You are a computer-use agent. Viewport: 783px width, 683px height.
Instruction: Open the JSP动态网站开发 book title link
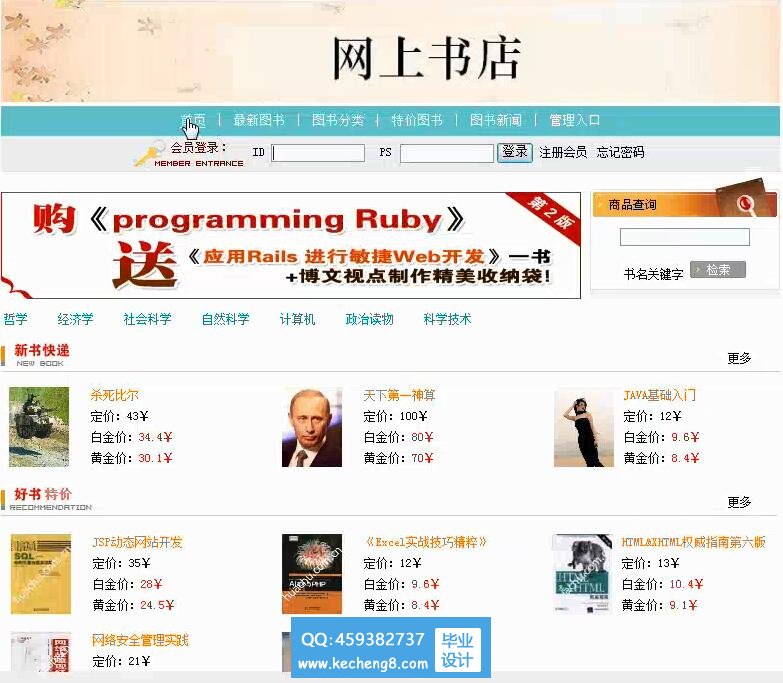pos(137,542)
